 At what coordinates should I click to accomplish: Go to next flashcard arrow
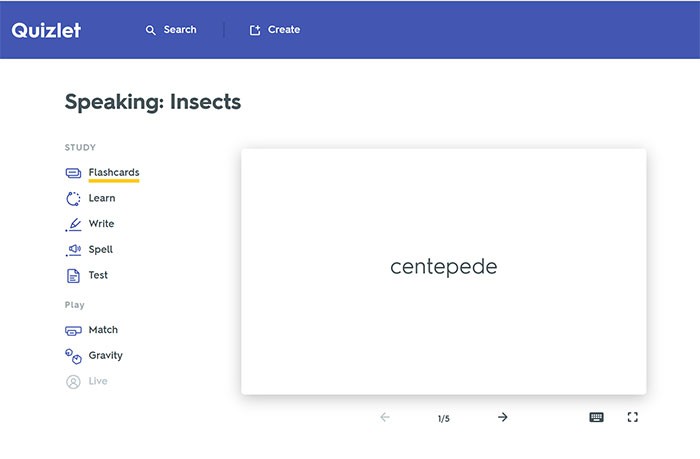[x=503, y=417]
